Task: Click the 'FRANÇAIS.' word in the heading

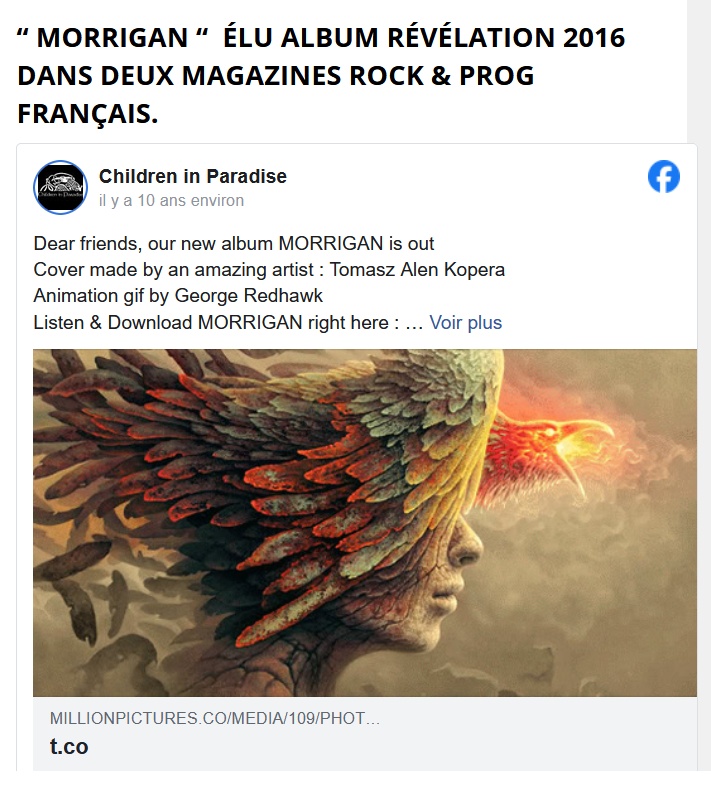Action: coord(88,114)
